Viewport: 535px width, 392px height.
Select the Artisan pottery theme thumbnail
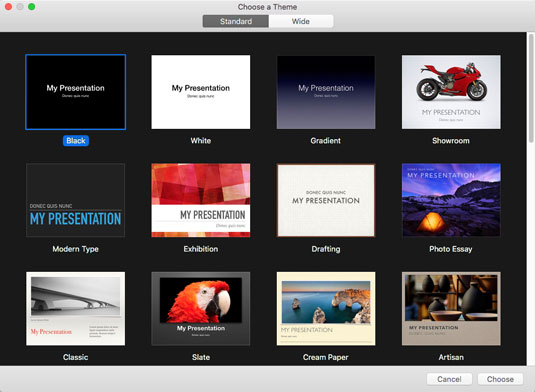[x=451, y=308]
